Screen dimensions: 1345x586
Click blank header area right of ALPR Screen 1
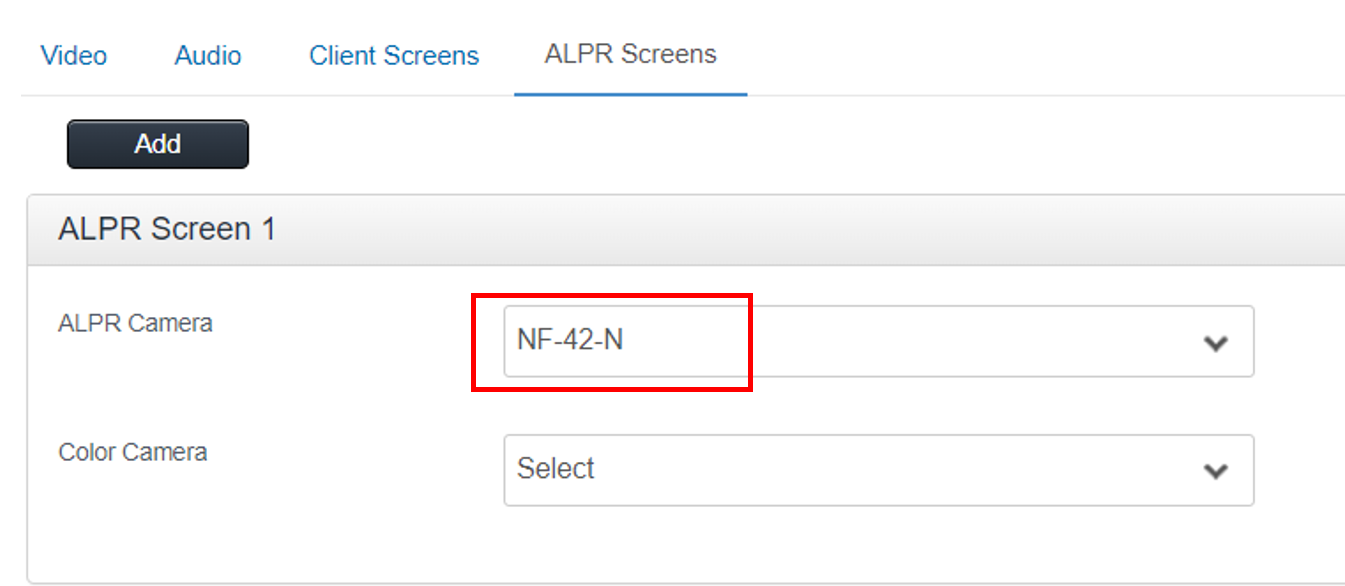point(810,230)
